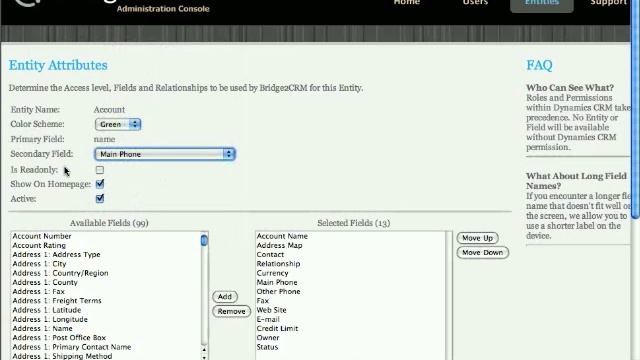Select Address 1: Latitude field

coord(106,310)
